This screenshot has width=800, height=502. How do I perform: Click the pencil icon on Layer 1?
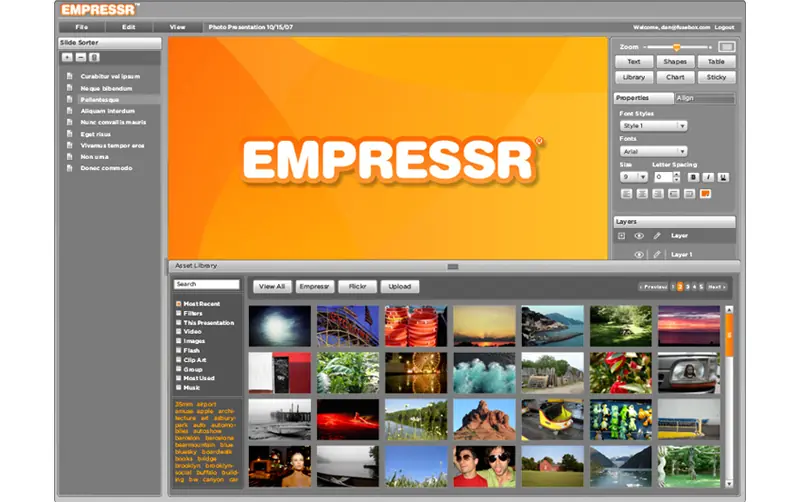click(657, 254)
